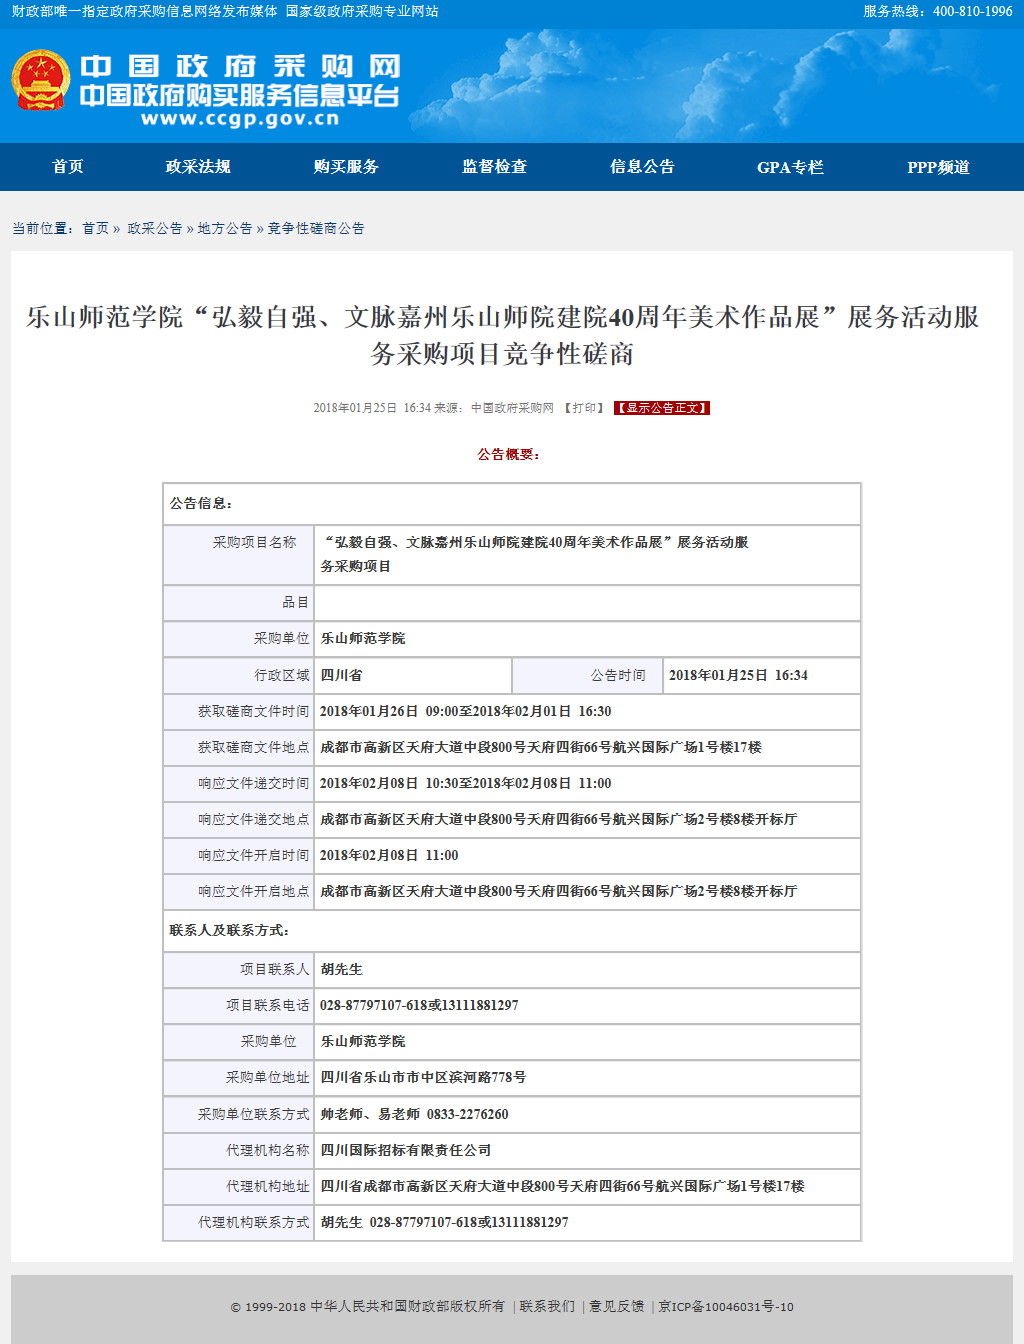Open breadcrumb link 地方公告
Viewport: 1024px width, 1344px height.
[225, 228]
